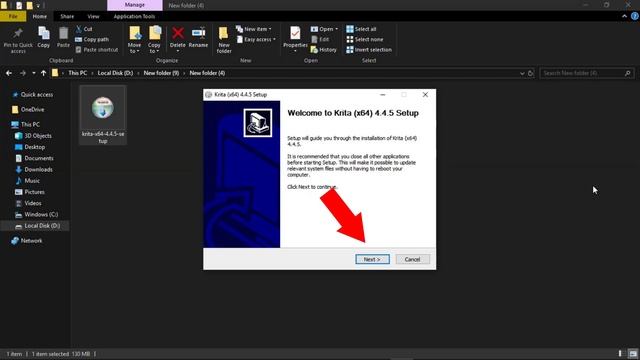Click the Edit ribbon button
This screenshot has width=640, height=360.
tap(320, 39)
